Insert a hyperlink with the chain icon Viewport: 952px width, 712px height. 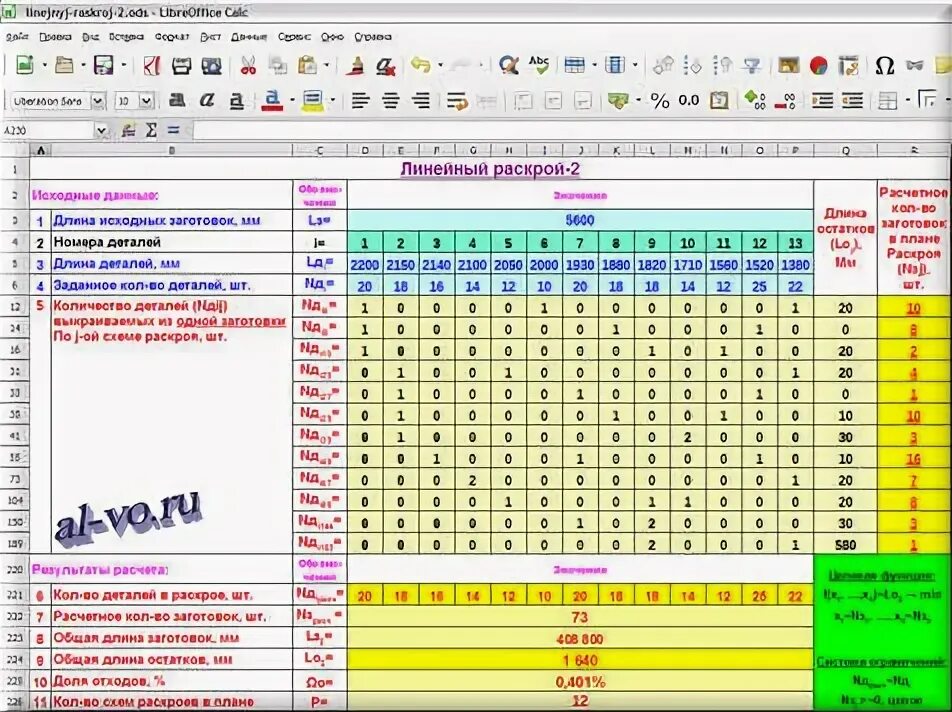click(915, 66)
